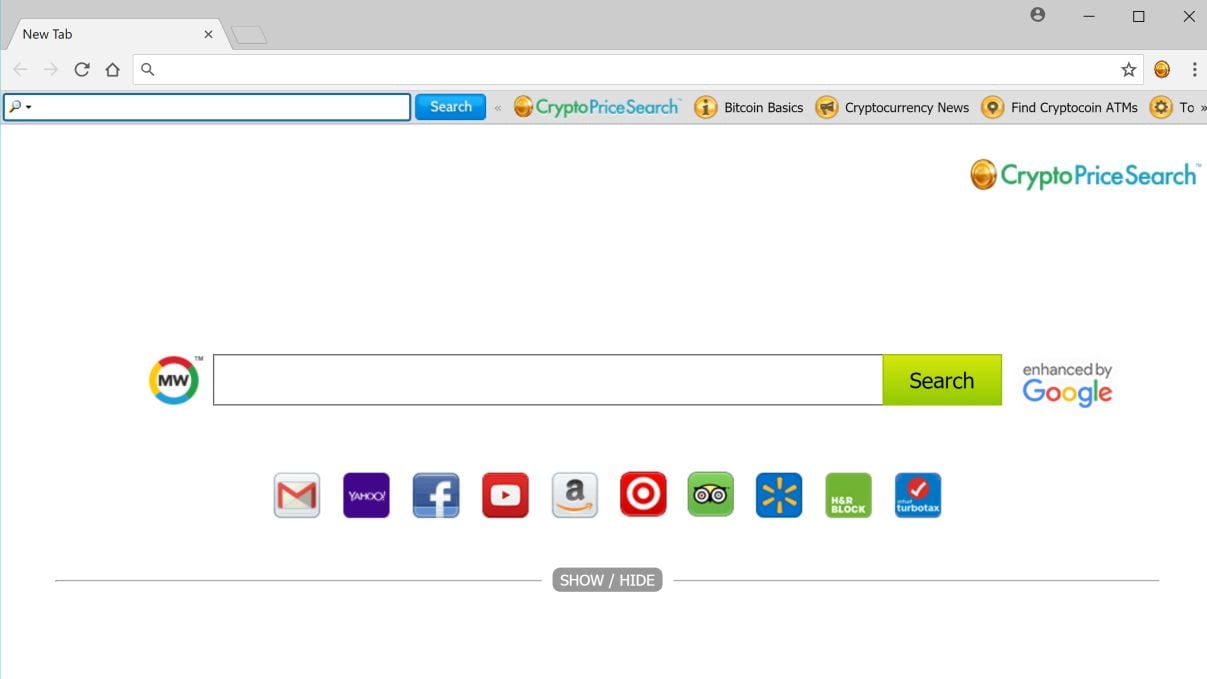Open the Gmail shortcut icon
1207x679 pixels.
[x=297, y=495]
